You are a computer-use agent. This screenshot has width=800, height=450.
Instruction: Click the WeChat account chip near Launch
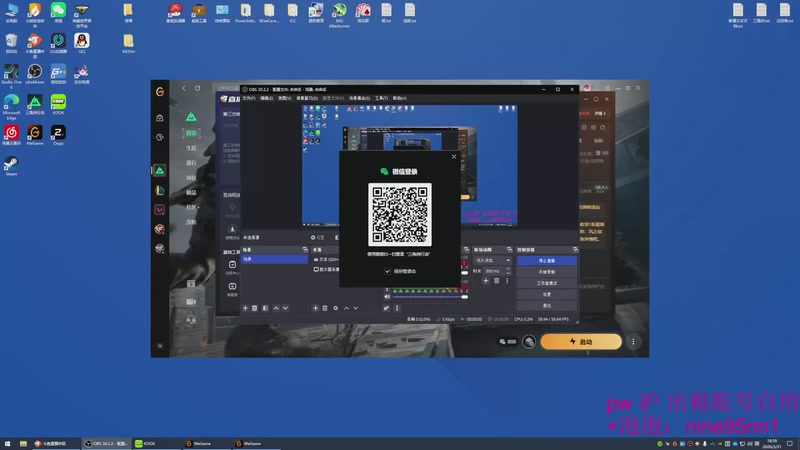[508, 342]
